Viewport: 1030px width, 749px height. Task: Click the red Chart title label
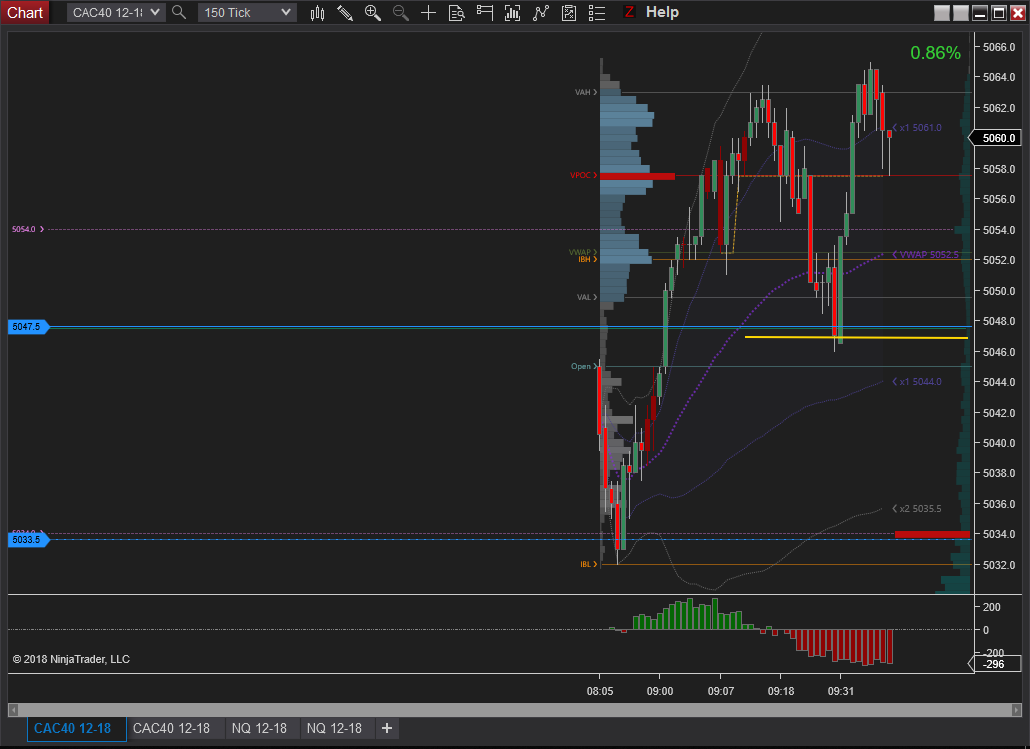click(25, 12)
